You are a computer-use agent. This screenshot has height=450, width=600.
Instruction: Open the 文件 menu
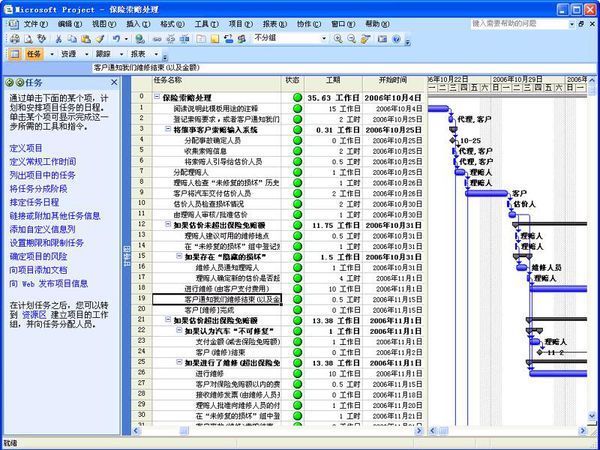[x=36, y=24]
